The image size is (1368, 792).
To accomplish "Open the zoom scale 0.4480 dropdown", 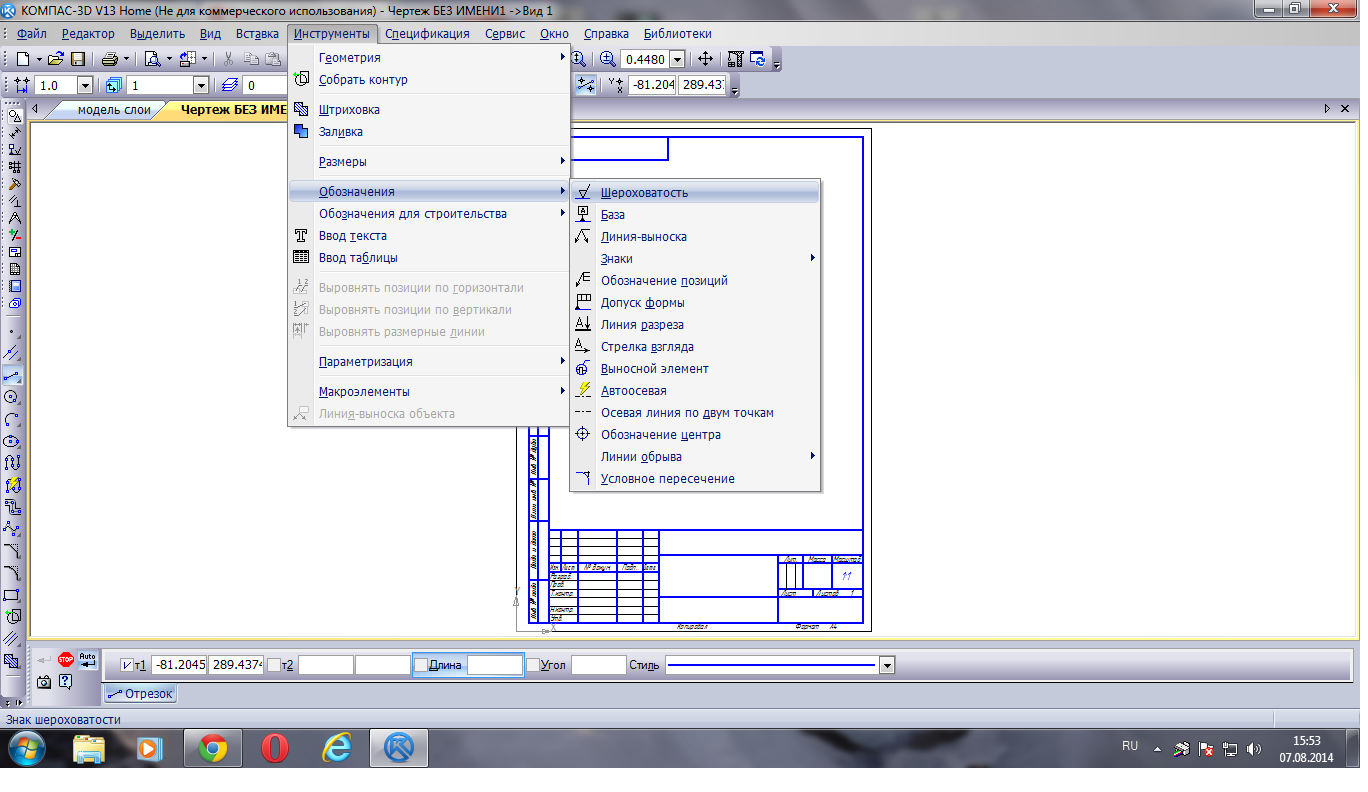I will (x=677, y=59).
